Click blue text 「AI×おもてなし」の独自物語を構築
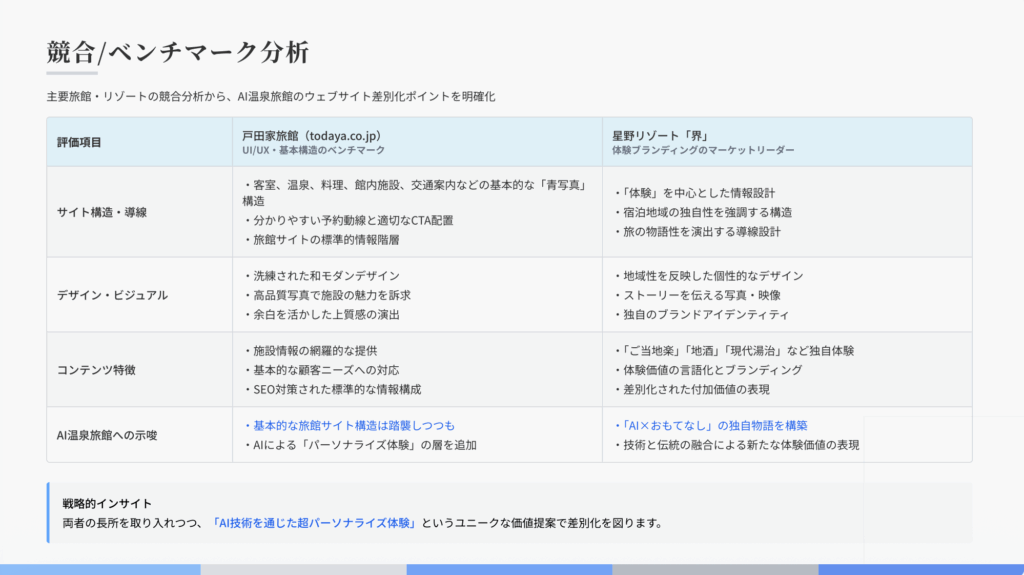 [711, 425]
